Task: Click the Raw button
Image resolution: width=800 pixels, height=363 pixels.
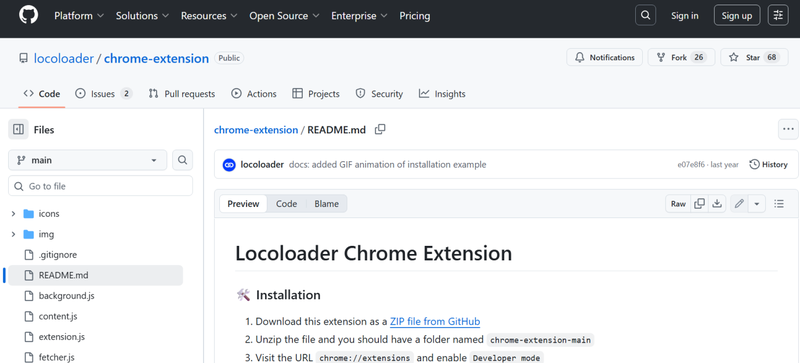Action: pos(678,204)
